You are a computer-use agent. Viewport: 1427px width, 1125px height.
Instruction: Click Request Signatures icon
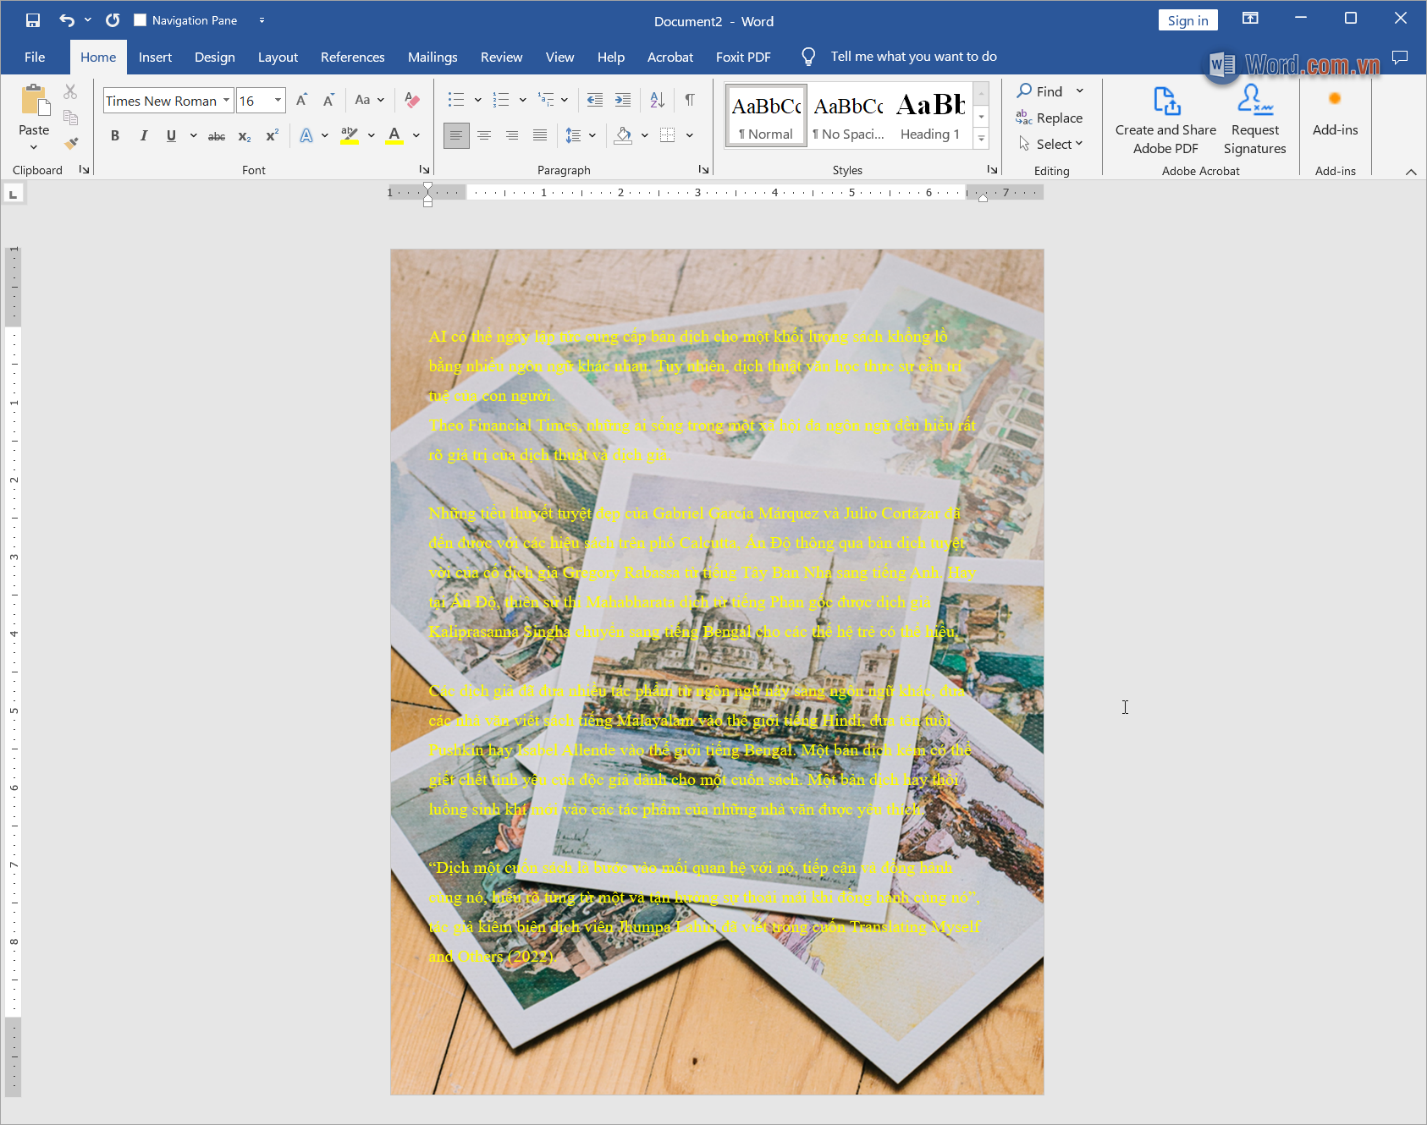pos(1255,120)
